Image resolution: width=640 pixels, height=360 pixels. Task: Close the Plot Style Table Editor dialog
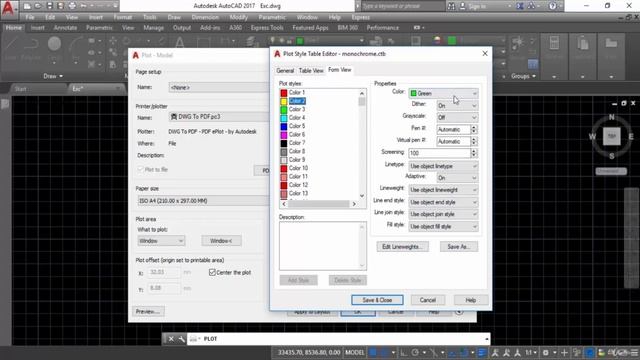(x=485, y=53)
